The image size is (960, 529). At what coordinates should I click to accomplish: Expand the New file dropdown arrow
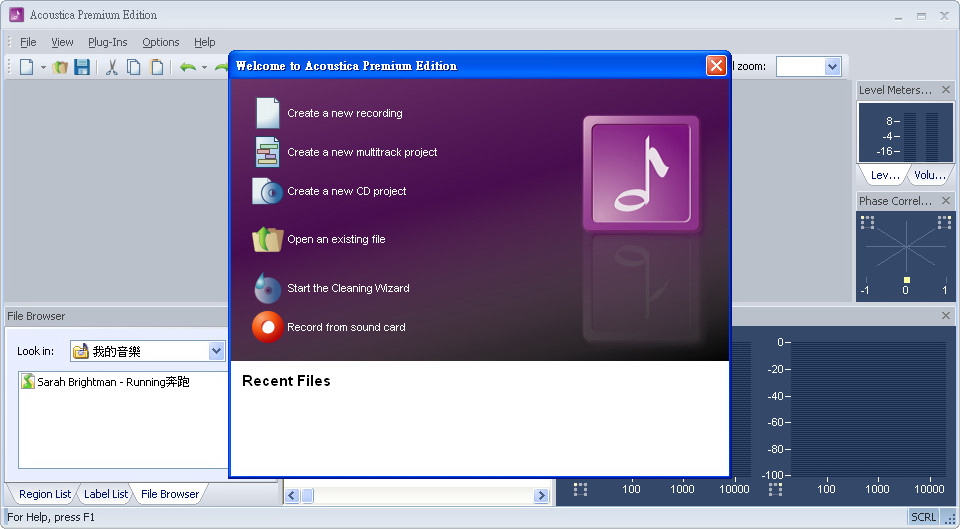(43, 68)
